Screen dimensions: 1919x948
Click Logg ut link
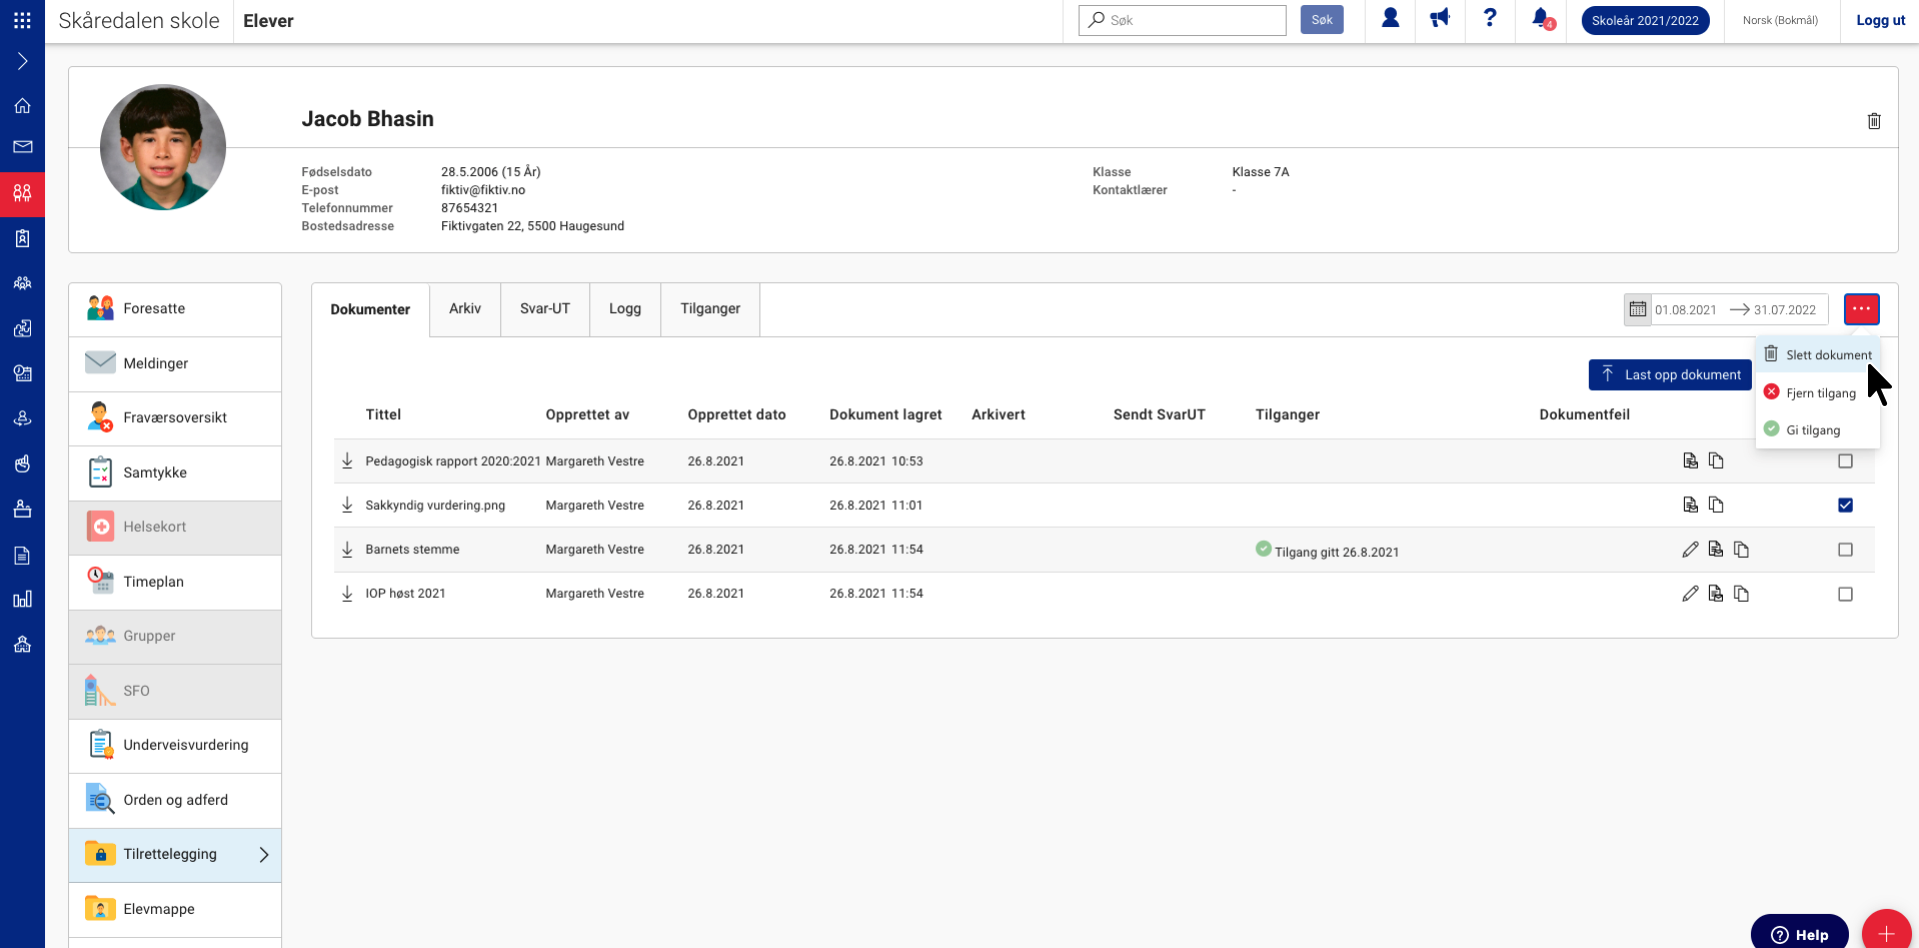coord(1880,20)
